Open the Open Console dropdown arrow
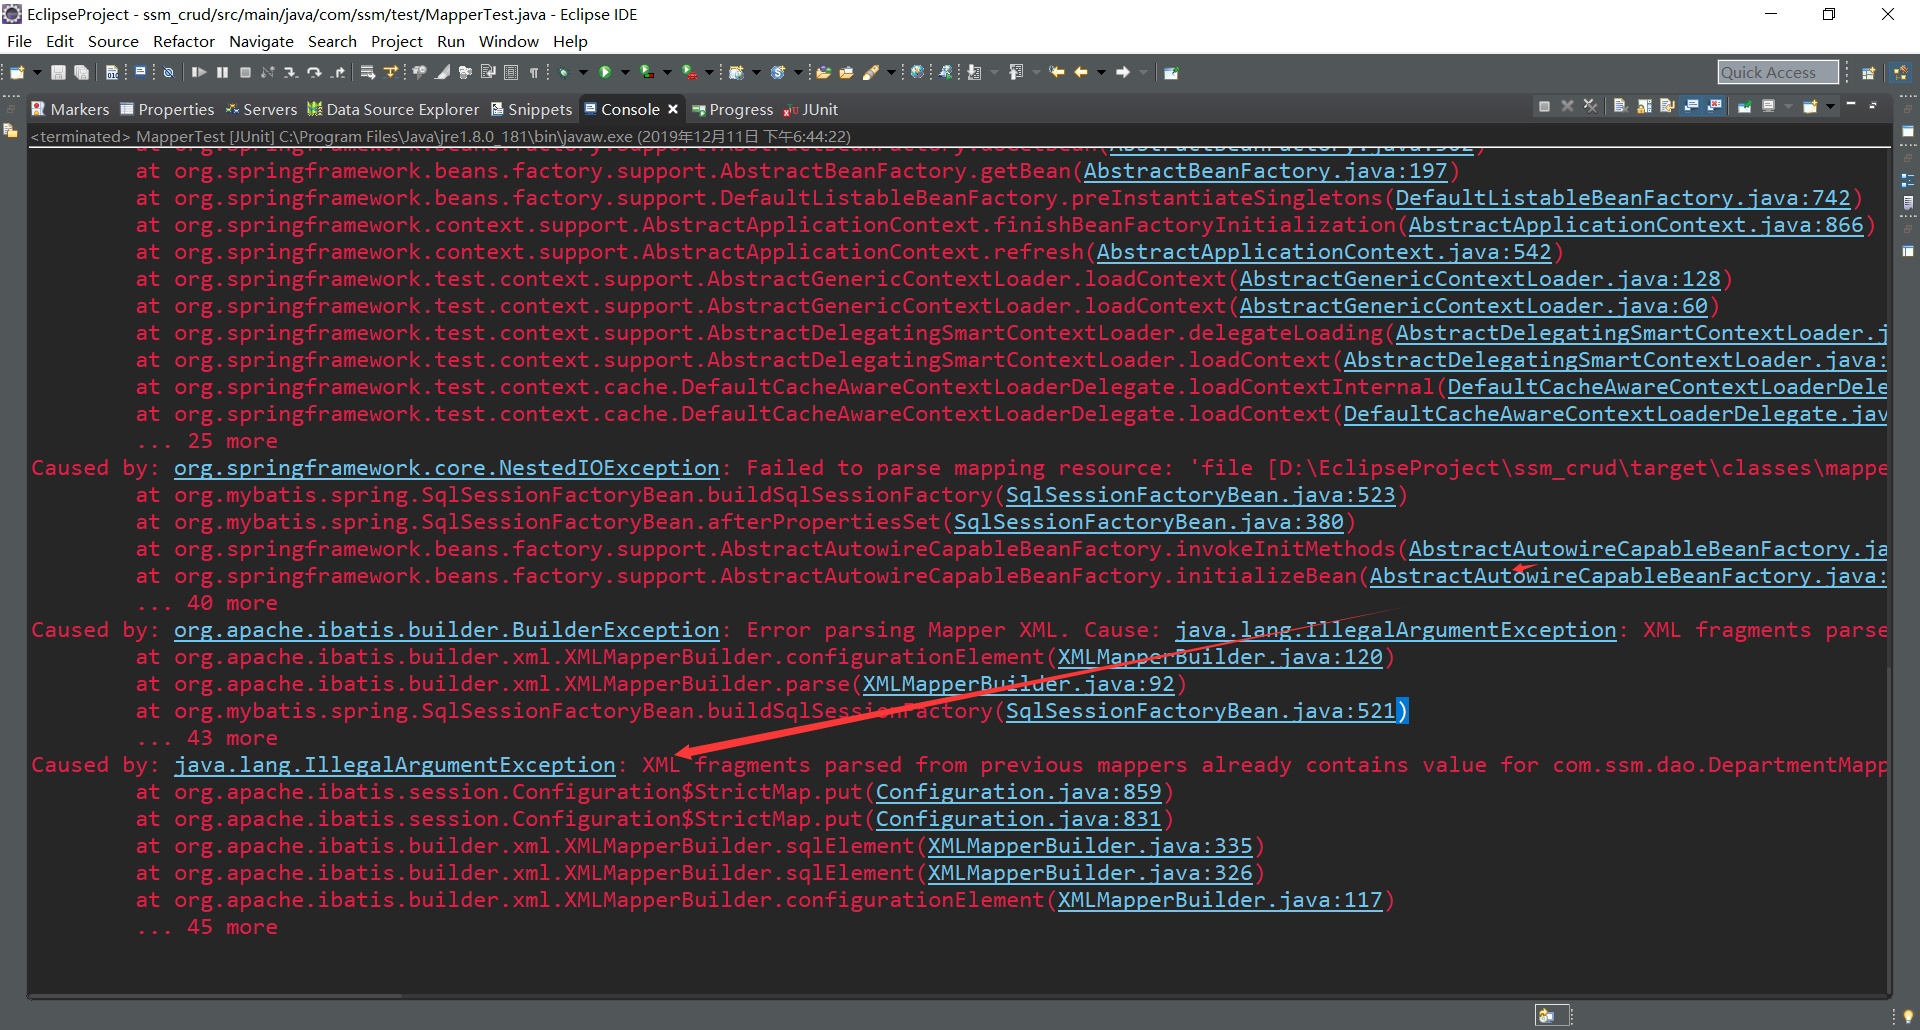This screenshot has width=1920, height=1030. [1830, 106]
